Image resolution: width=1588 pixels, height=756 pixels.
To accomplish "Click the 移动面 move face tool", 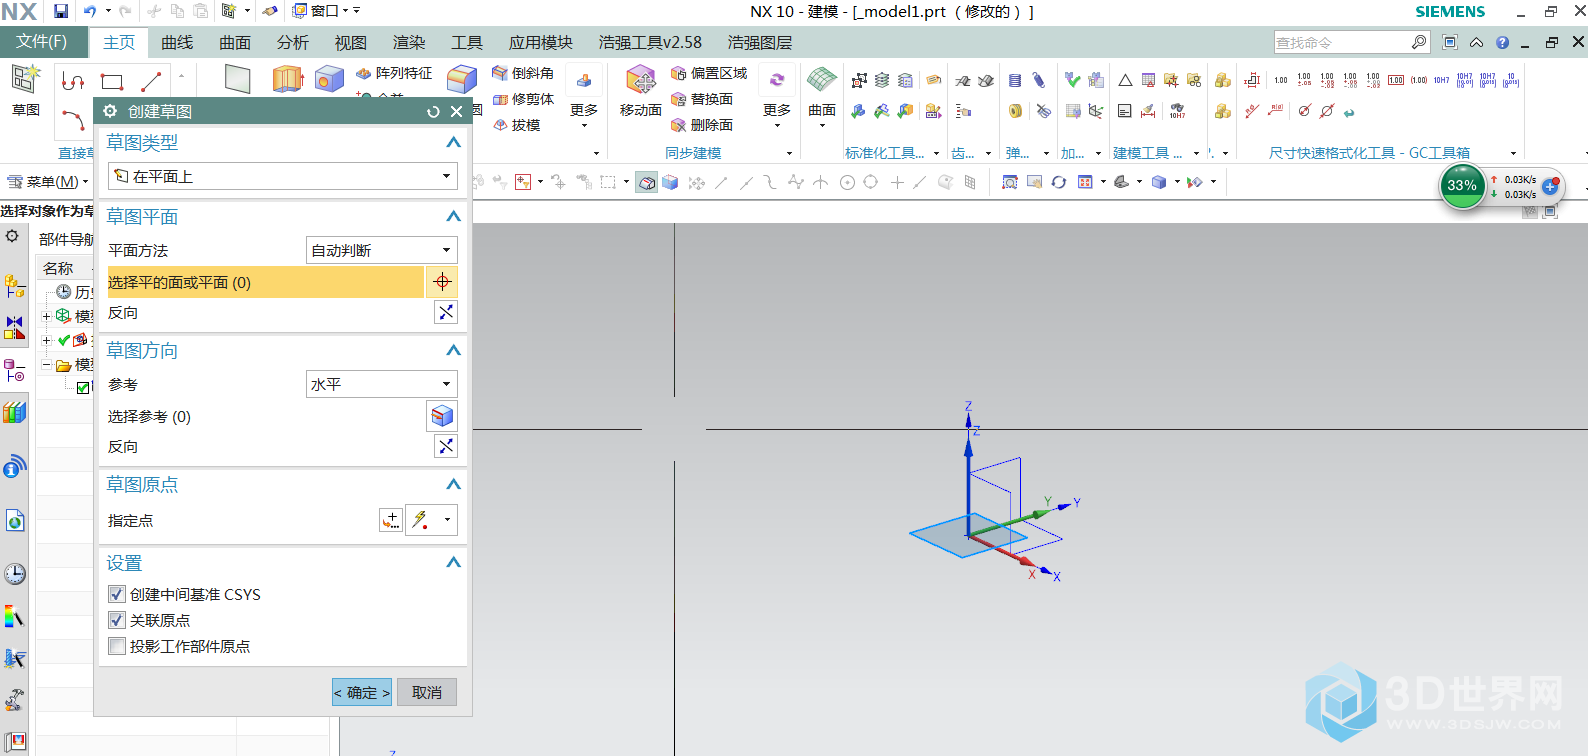I will point(640,91).
